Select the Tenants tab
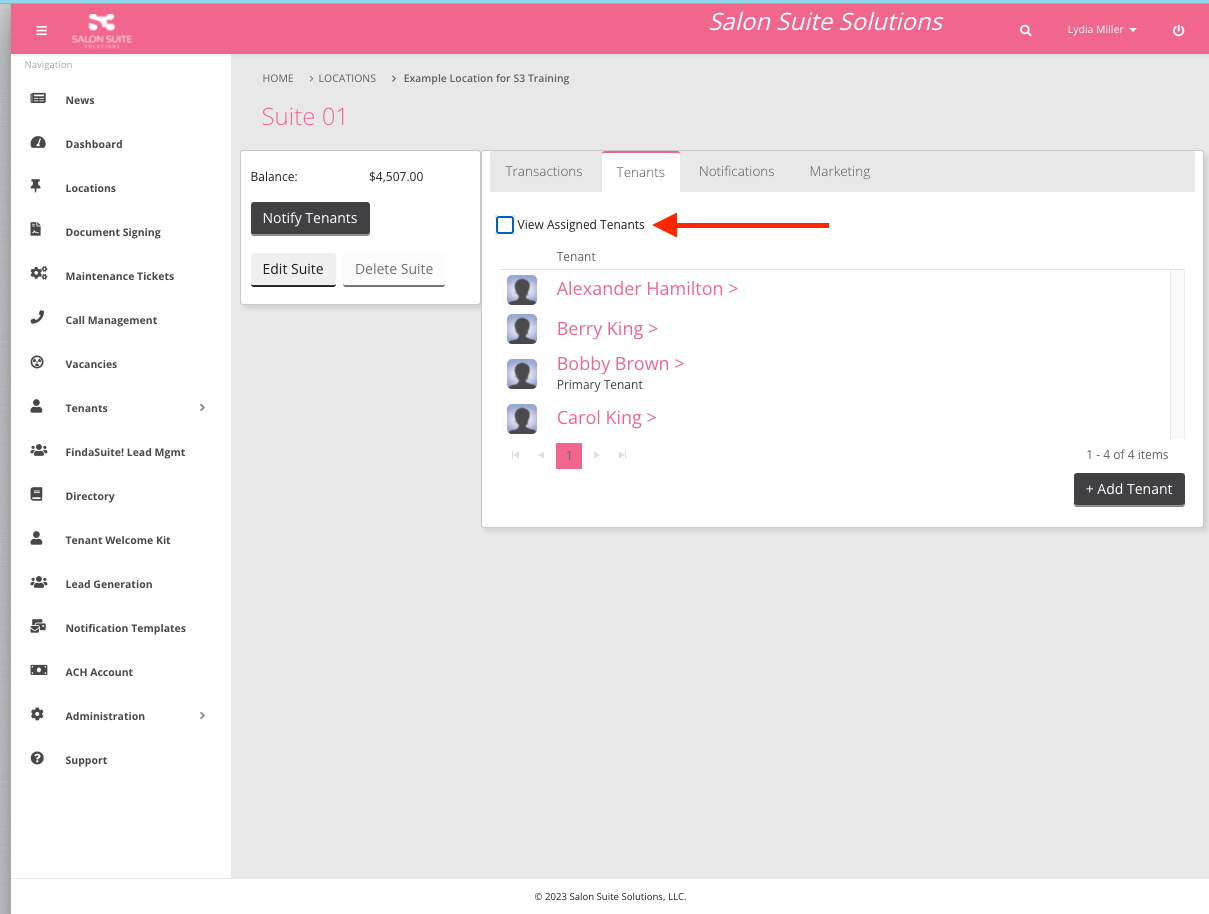This screenshot has height=914, width=1209. (x=641, y=172)
